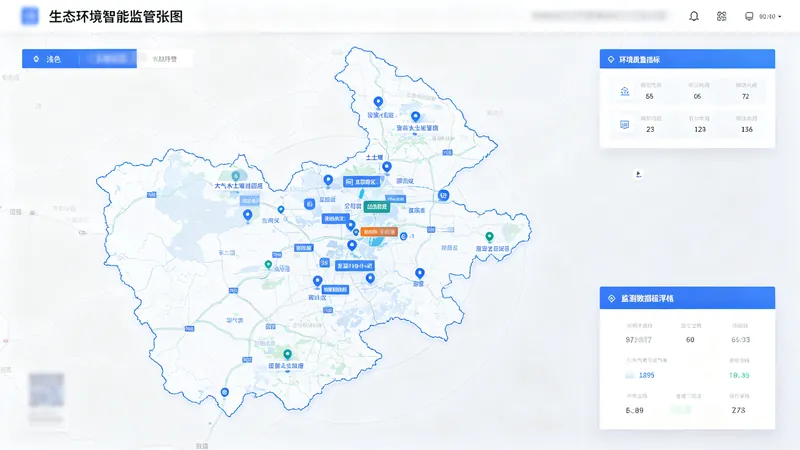Image resolution: width=800 pixels, height=450 pixels.
Task: Select the blurred middle tab beside 浅色
Action: coord(108,59)
